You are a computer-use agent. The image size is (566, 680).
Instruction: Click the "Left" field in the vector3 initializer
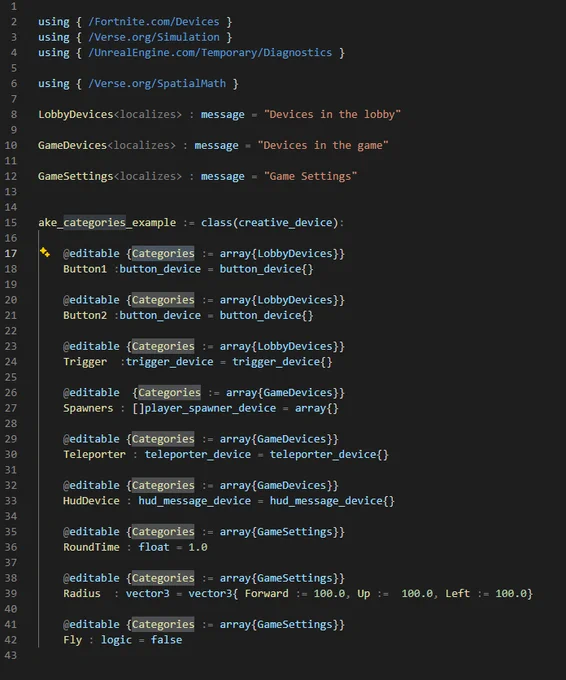(458, 594)
